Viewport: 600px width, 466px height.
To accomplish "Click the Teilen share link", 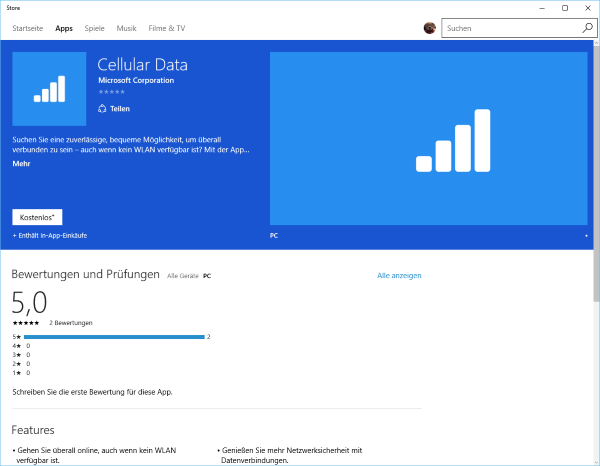I will pyautogui.click(x=120, y=109).
